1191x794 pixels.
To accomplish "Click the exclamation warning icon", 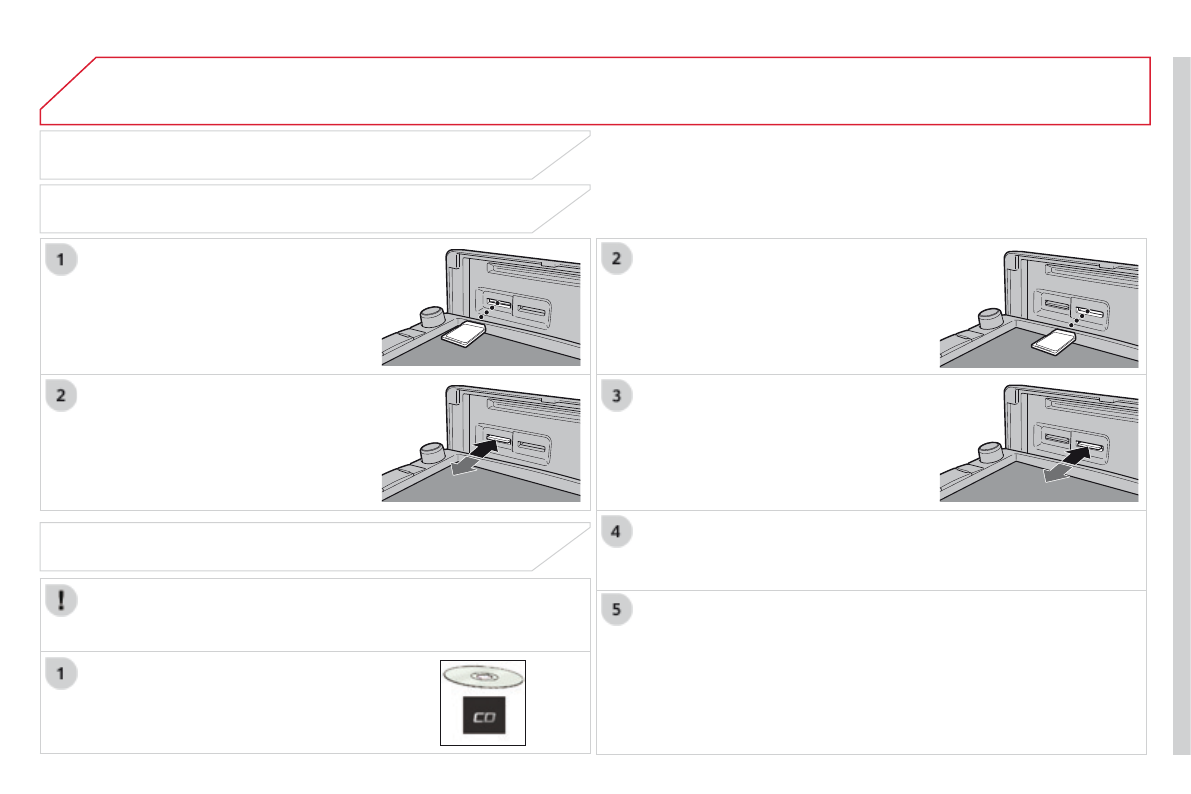I will pyautogui.click(x=62, y=600).
